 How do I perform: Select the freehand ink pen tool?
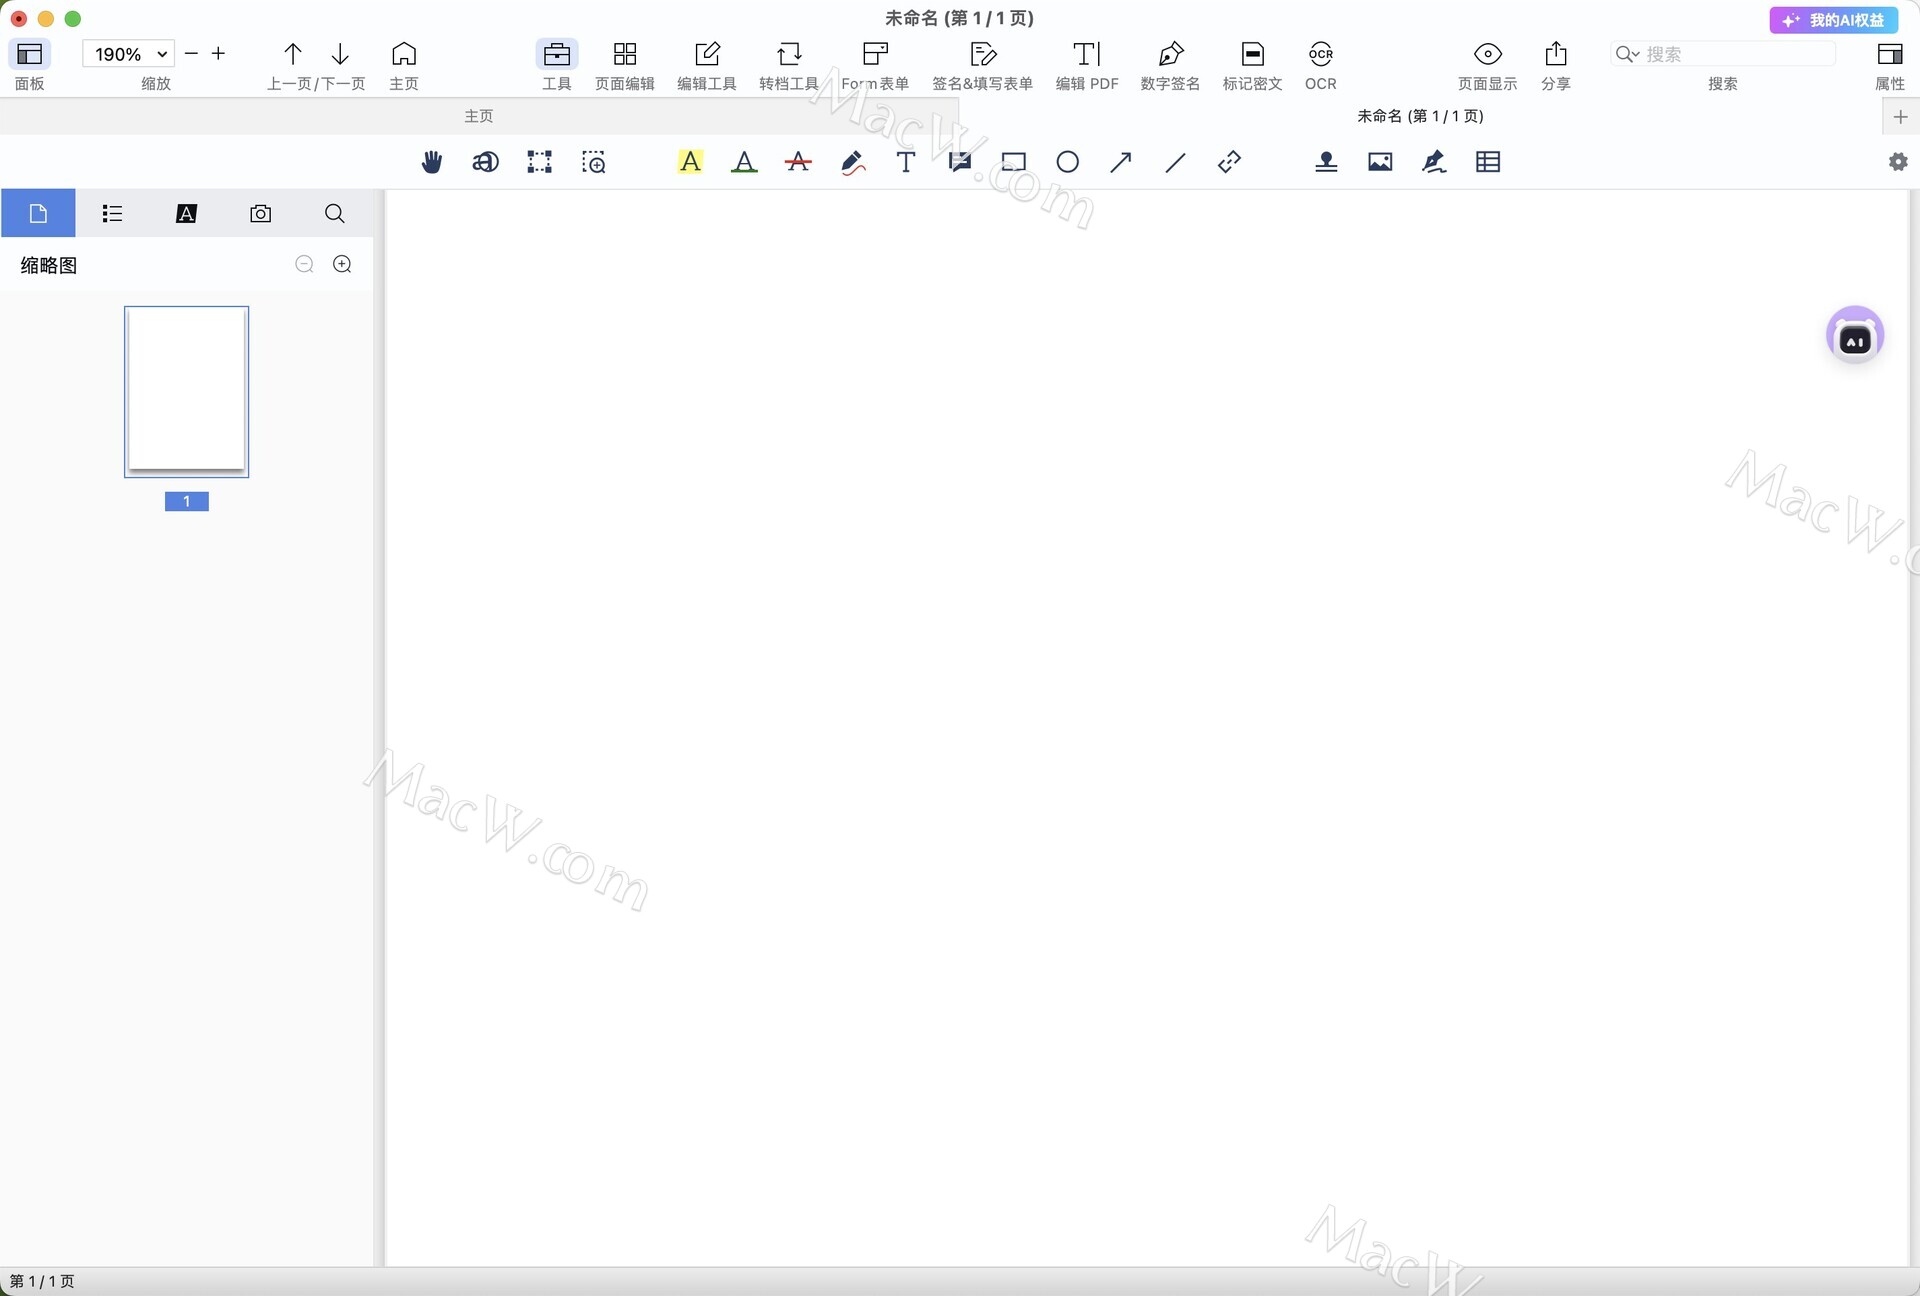[852, 162]
